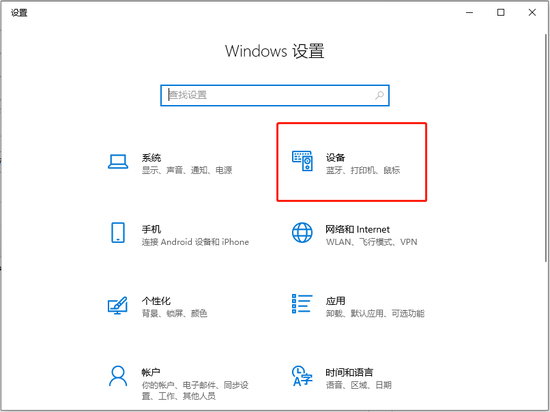550x412 pixels.
Task: Maximize the 设置 window
Action: [501, 13]
